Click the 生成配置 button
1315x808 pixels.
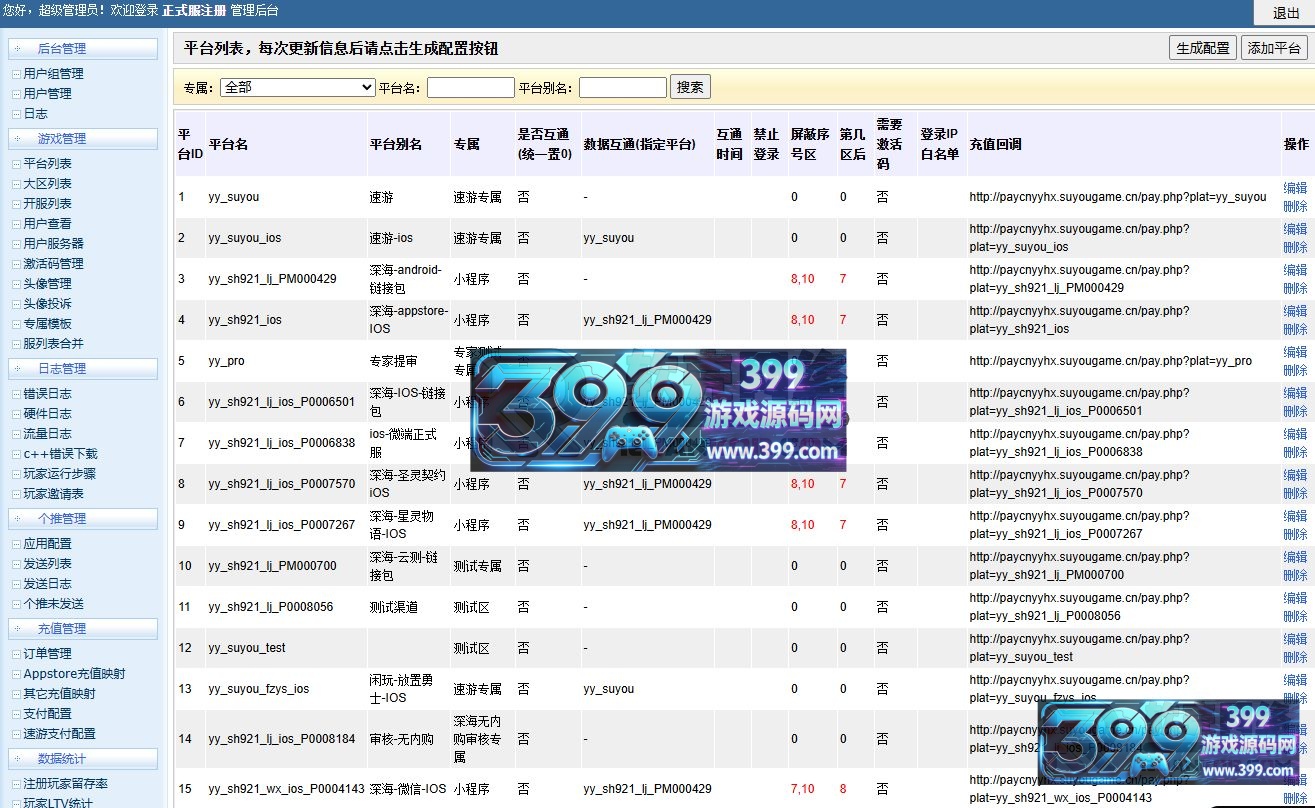pos(1203,48)
